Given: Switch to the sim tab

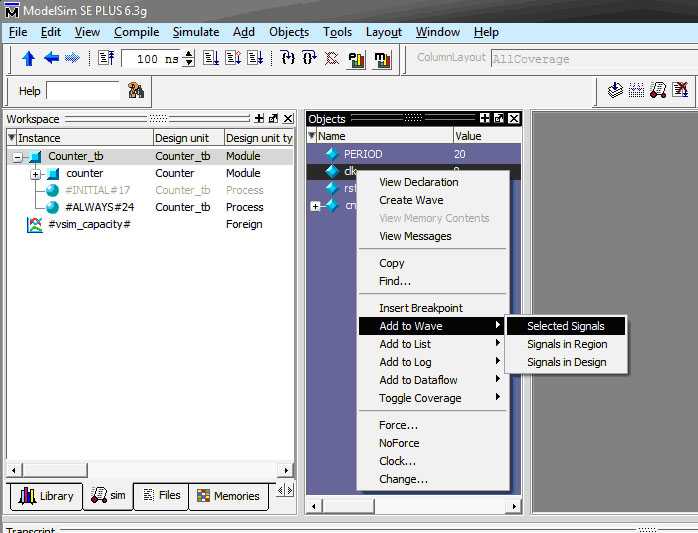Looking at the screenshot, I should 108,495.
